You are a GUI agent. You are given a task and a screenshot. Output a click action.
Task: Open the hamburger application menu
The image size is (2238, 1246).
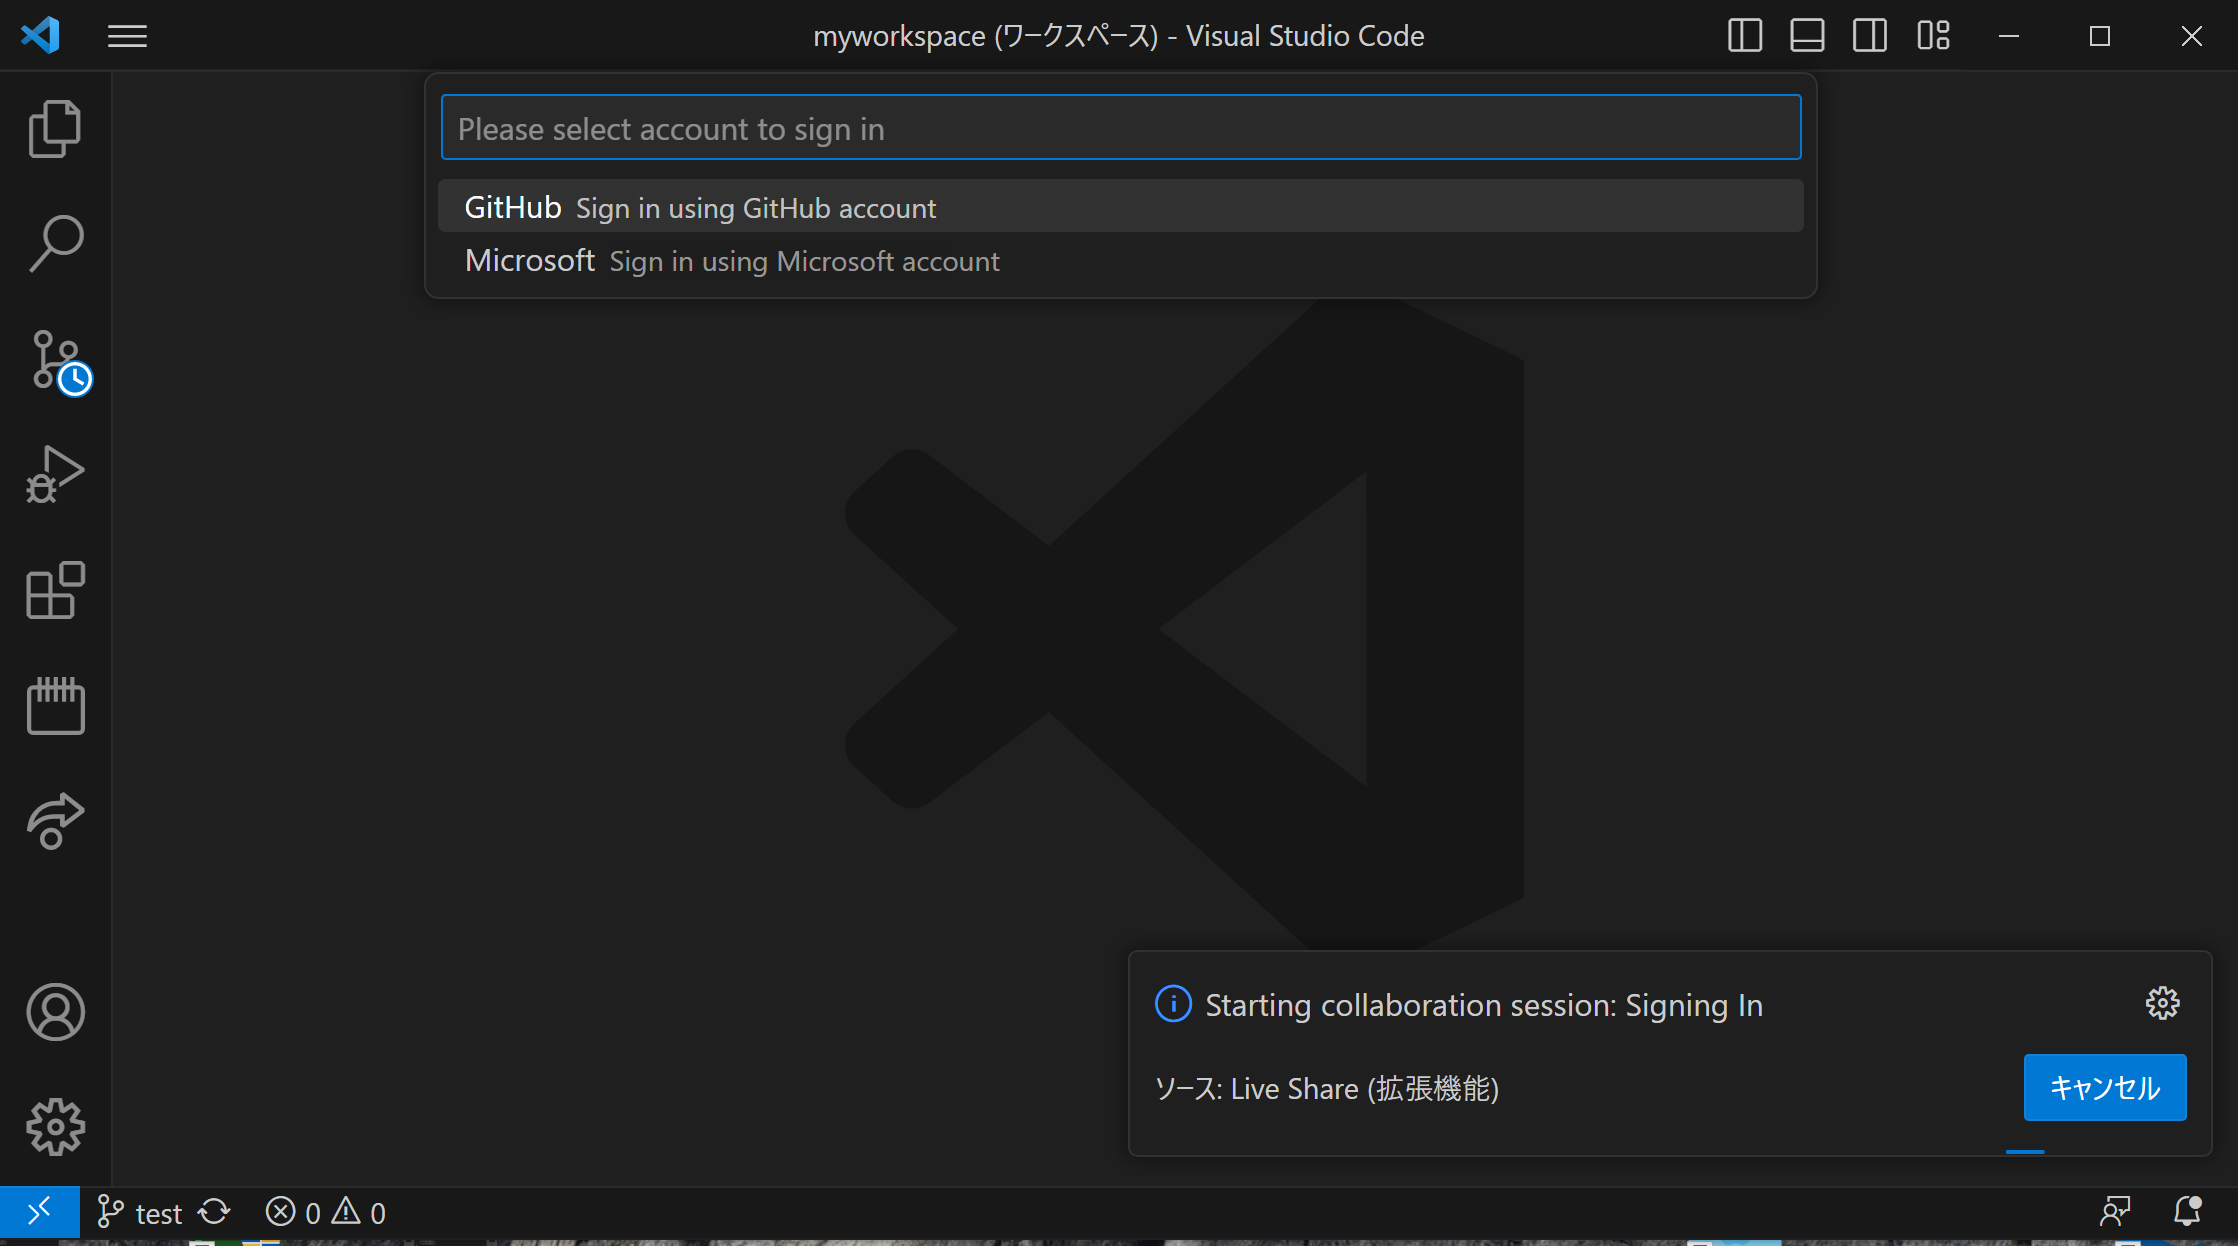(127, 37)
